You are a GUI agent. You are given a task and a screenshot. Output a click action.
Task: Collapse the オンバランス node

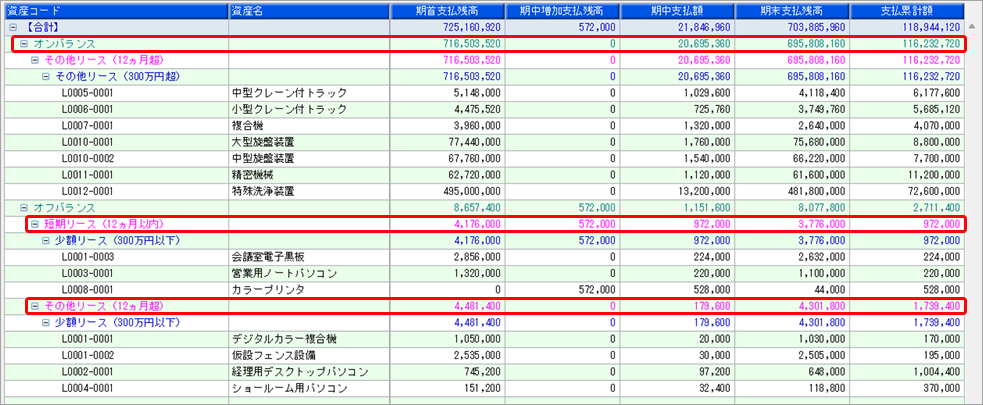coord(24,45)
